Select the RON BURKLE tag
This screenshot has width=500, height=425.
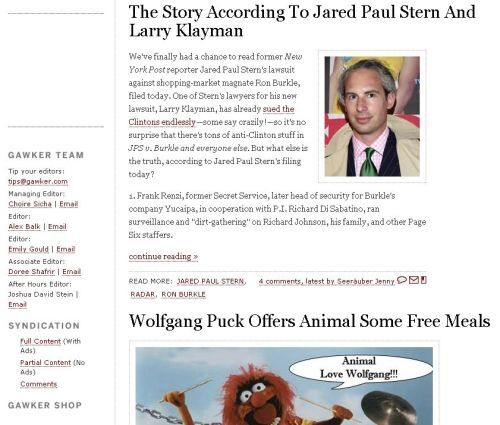click(184, 295)
